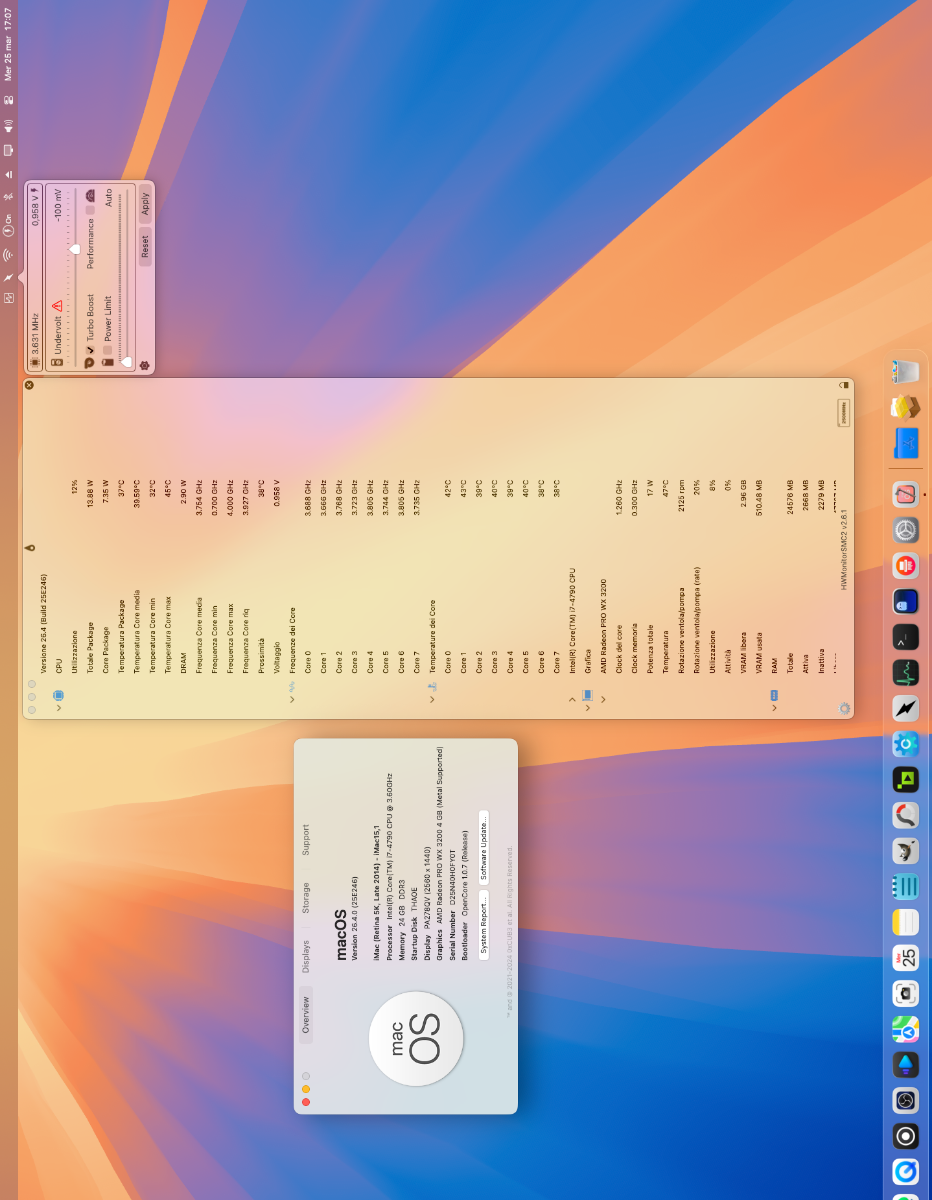
Task: Open Maps from the Dock
Action: [x=906, y=1029]
